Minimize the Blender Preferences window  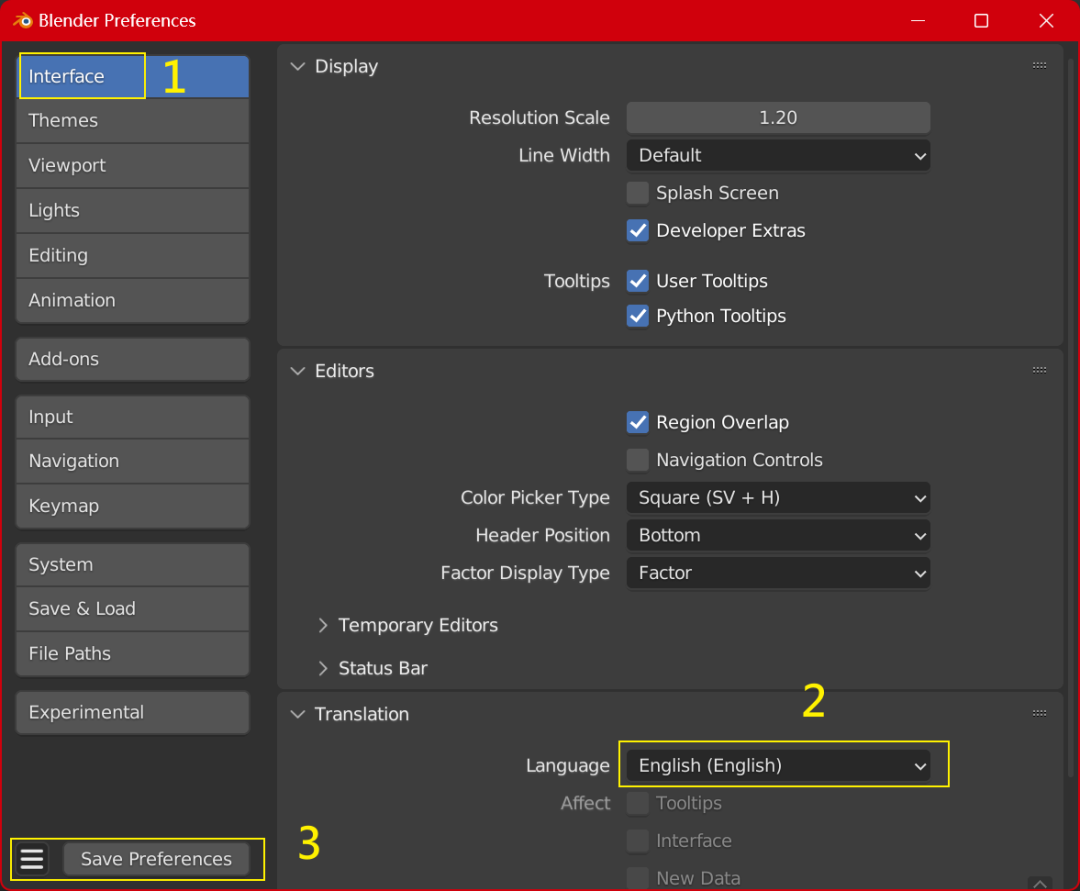coord(917,21)
